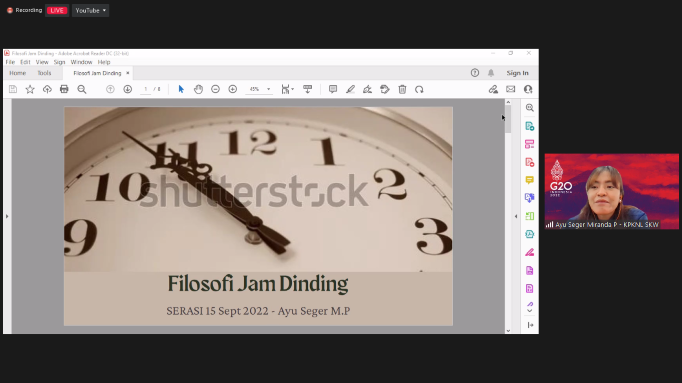Open the help question mark icon
Screen dimensions: 682x383
point(475,73)
